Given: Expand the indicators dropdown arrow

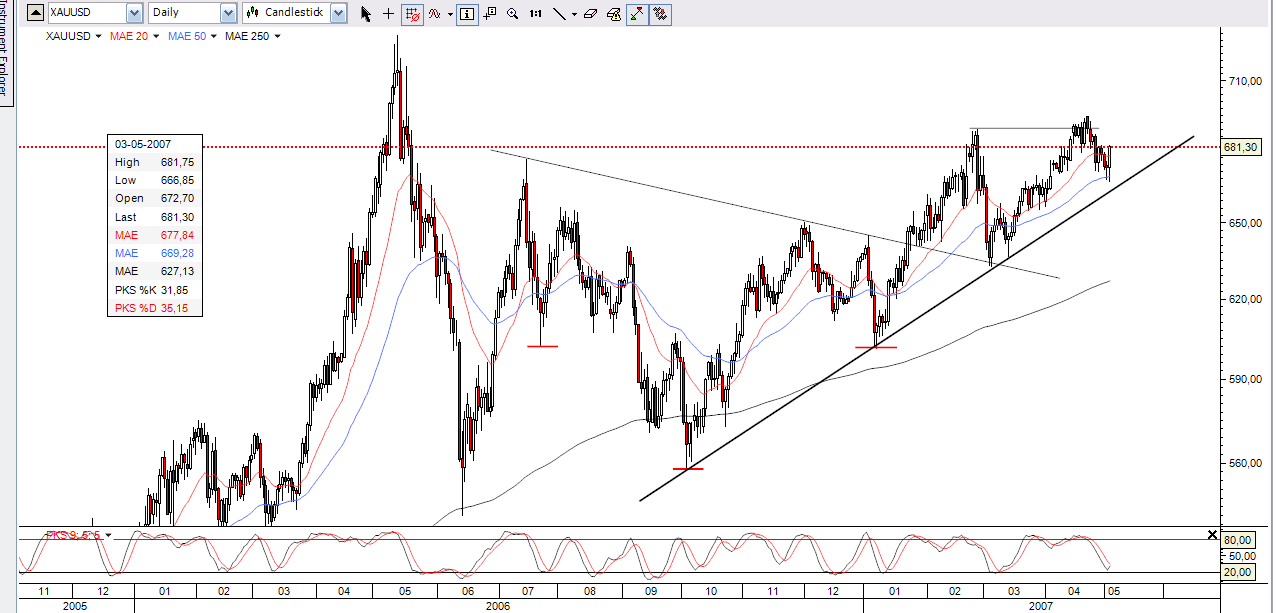Looking at the screenshot, I should coord(451,14).
